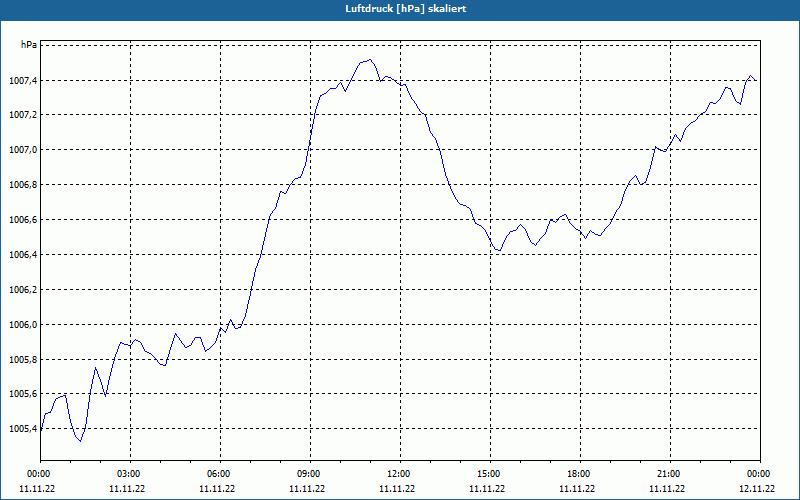Screen dimensions: 800x500
Task: Click the 11.11.22 date under 21:00
Action: tap(667, 488)
